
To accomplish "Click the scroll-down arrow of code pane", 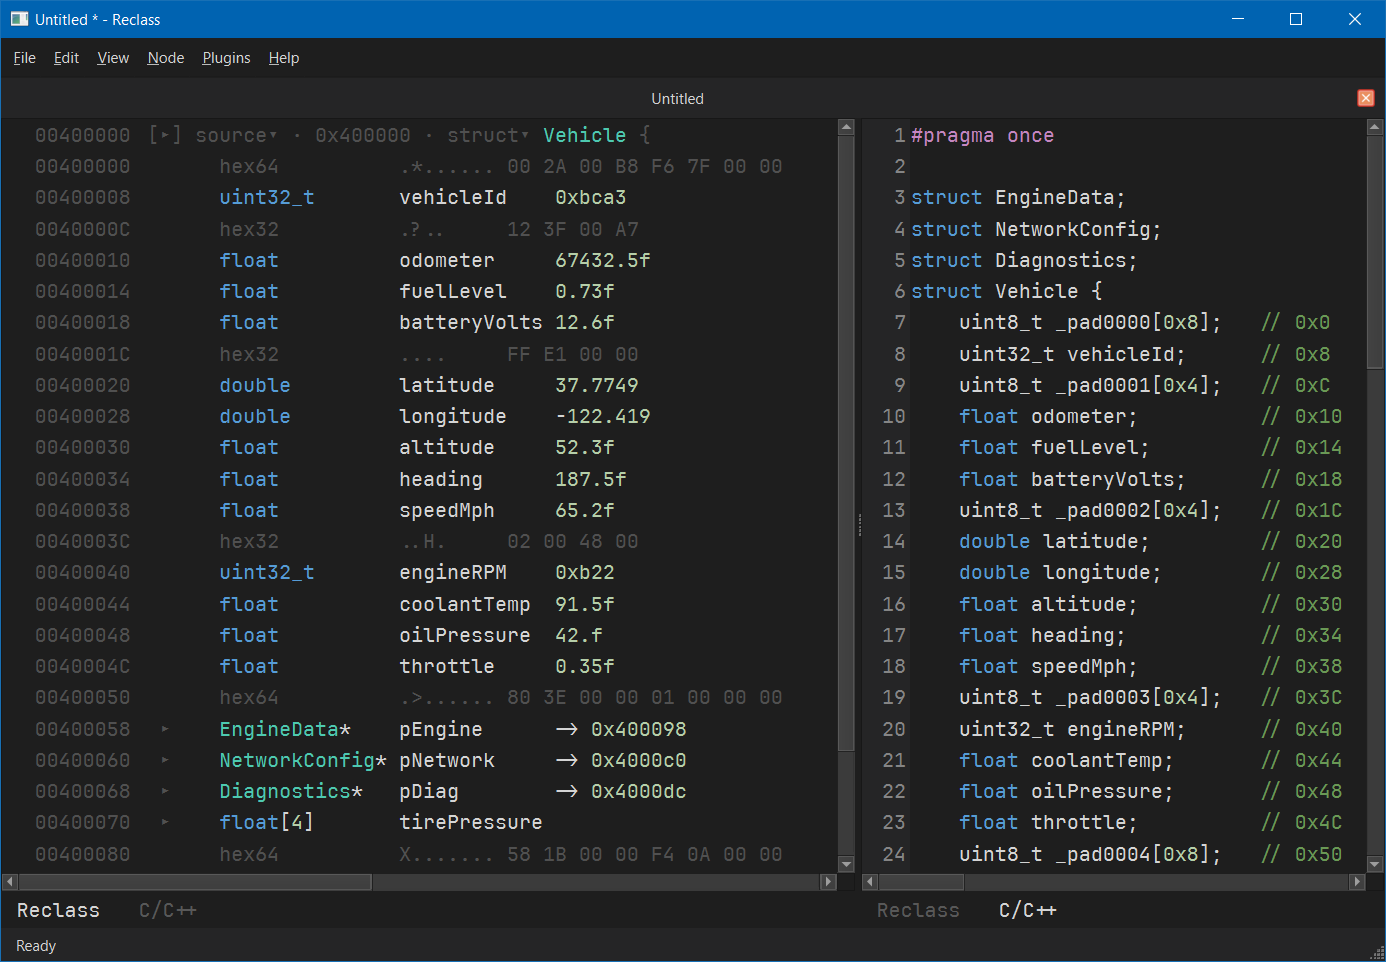I will tap(1375, 864).
